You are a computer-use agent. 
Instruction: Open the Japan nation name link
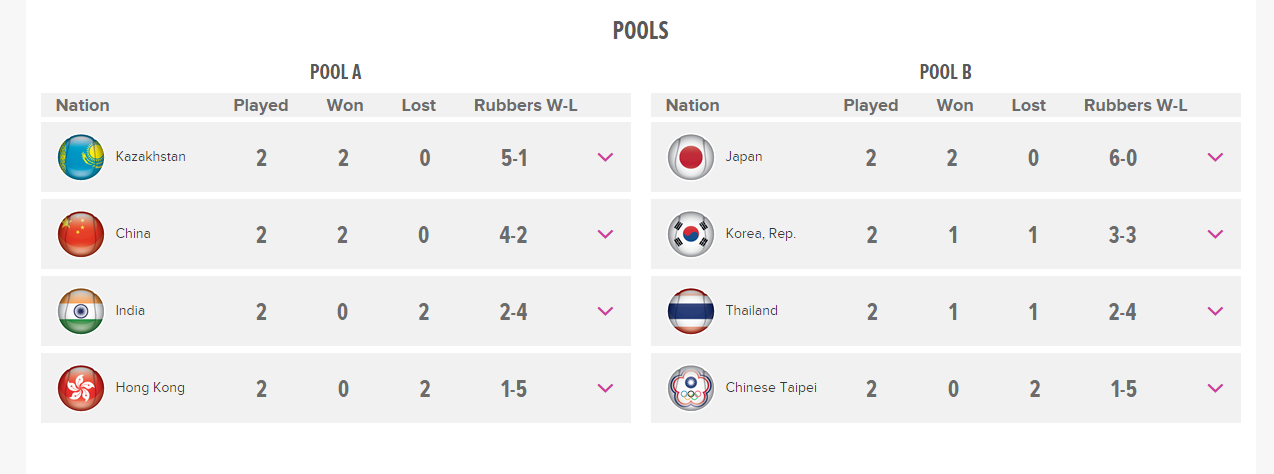click(x=744, y=157)
